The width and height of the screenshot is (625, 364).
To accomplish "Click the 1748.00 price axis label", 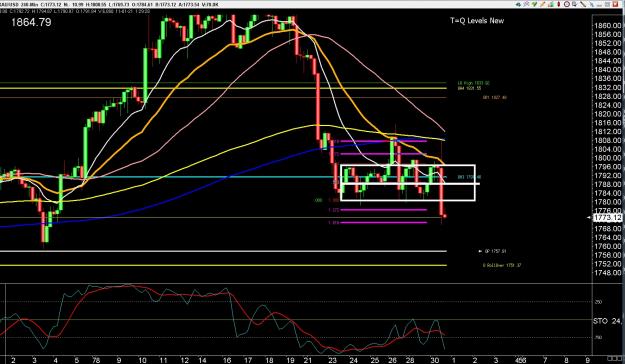I will [607, 273].
